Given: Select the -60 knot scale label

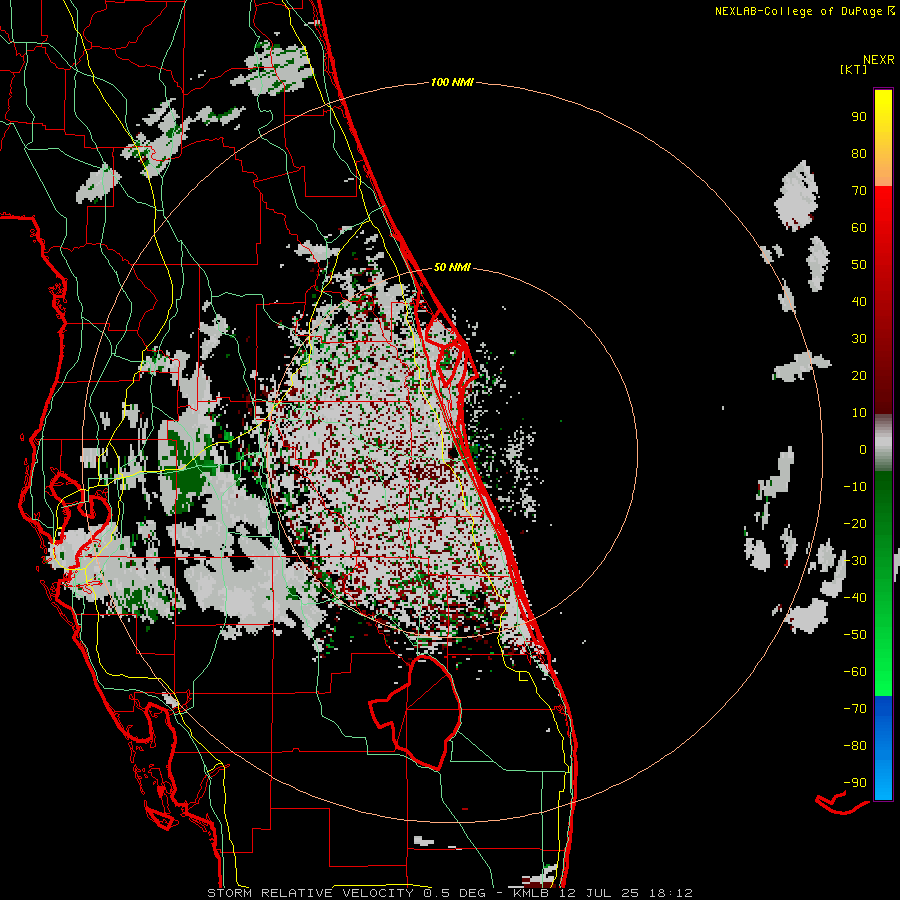Looking at the screenshot, I should tap(855, 672).
